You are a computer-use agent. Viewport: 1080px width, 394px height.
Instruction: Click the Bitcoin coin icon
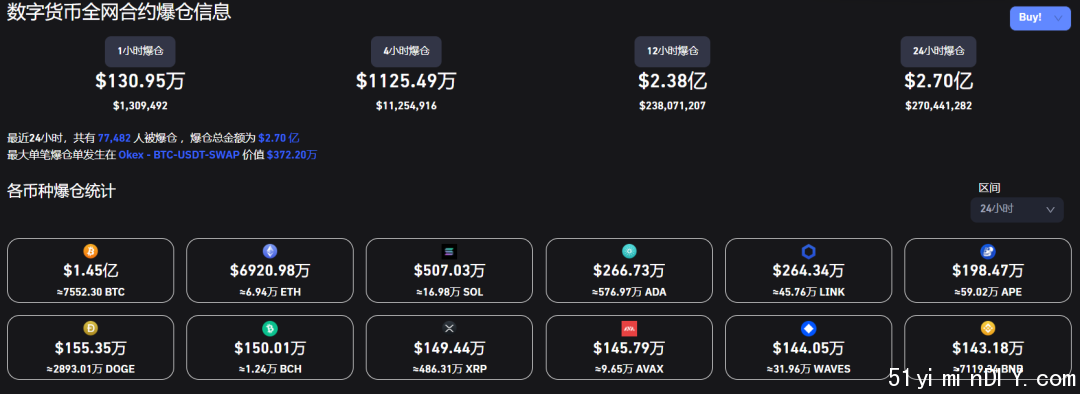pyautogui.click(x=91, y=251)
